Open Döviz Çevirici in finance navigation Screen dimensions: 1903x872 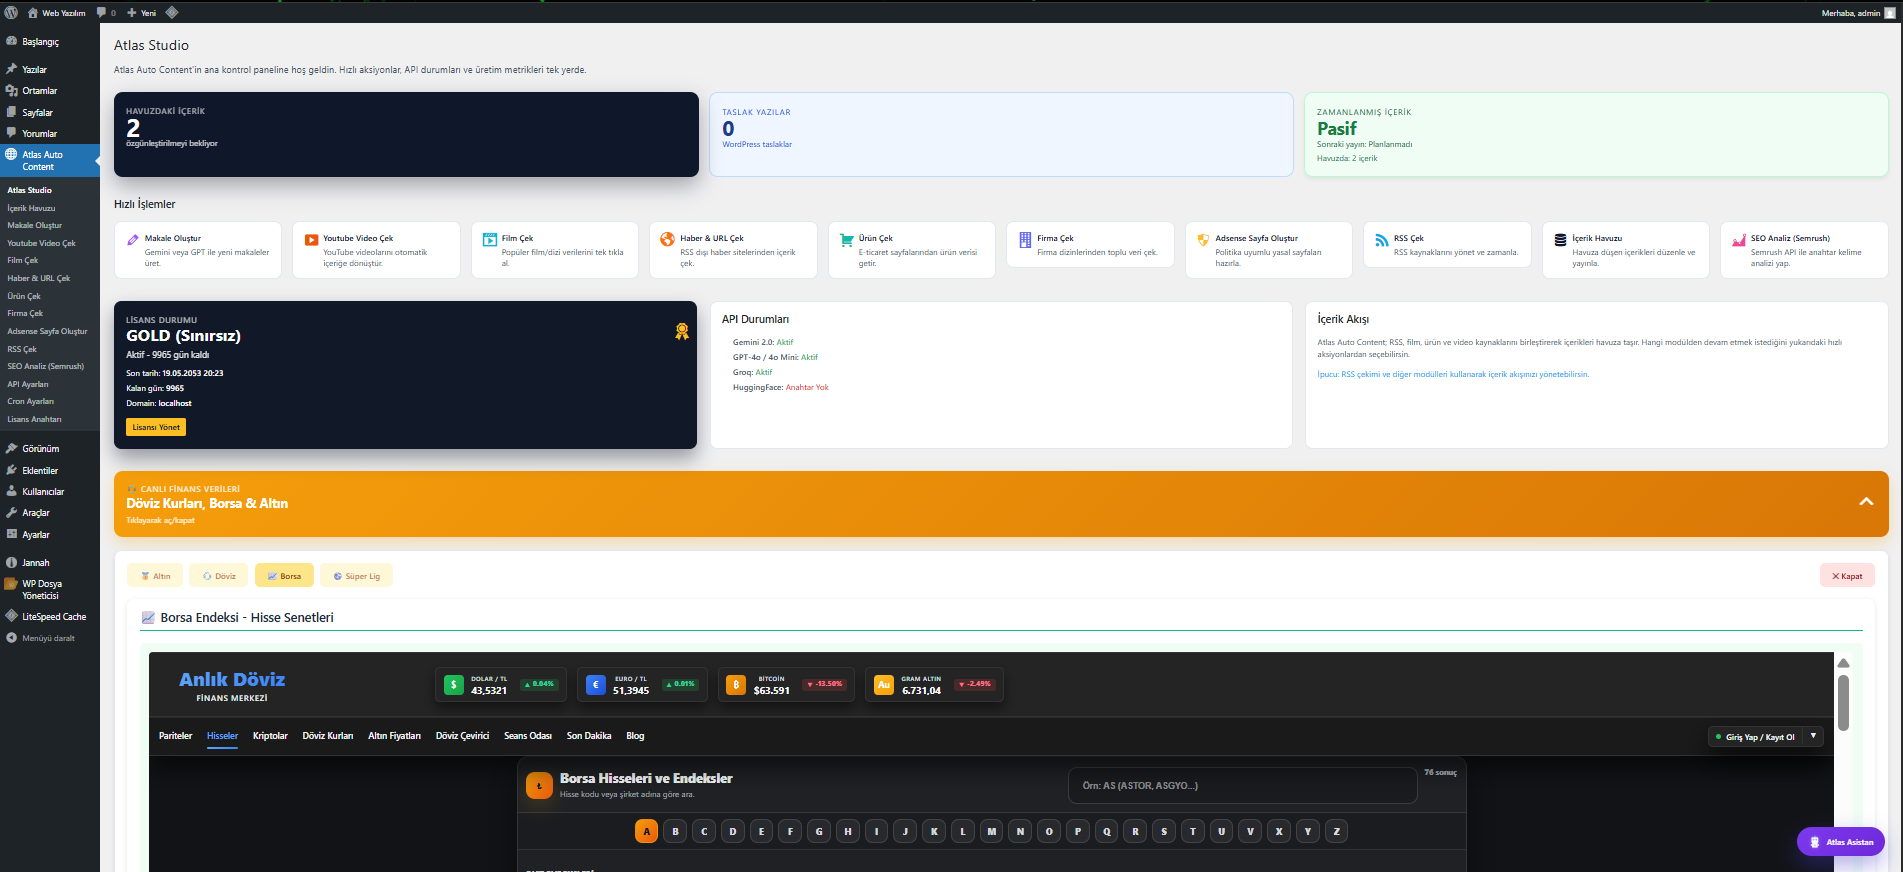[x=462, y=736]
